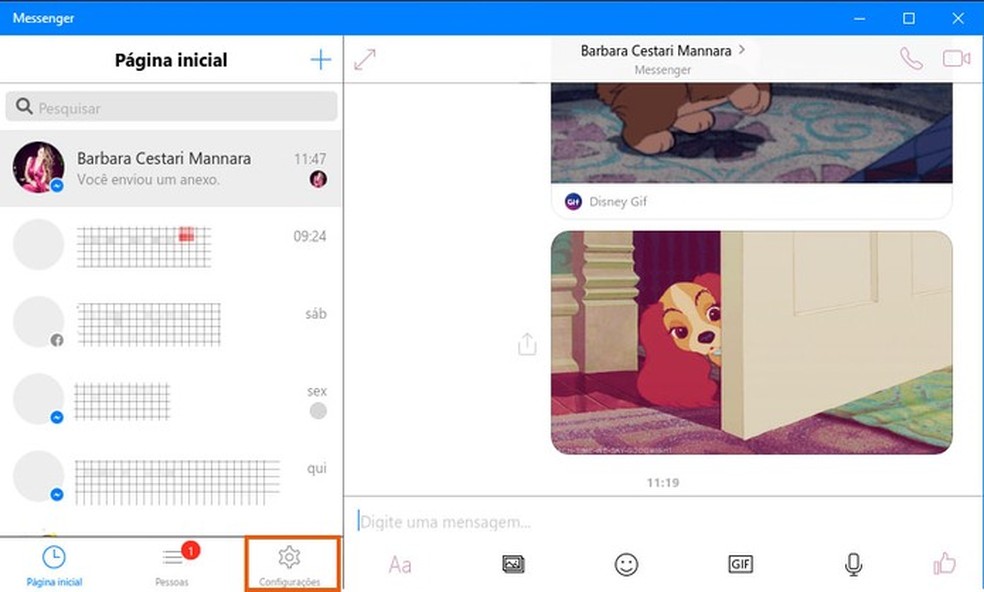Screen dimensions: 984x592
Task: Start a video call with Barbara
Action: tap(955, 57)
